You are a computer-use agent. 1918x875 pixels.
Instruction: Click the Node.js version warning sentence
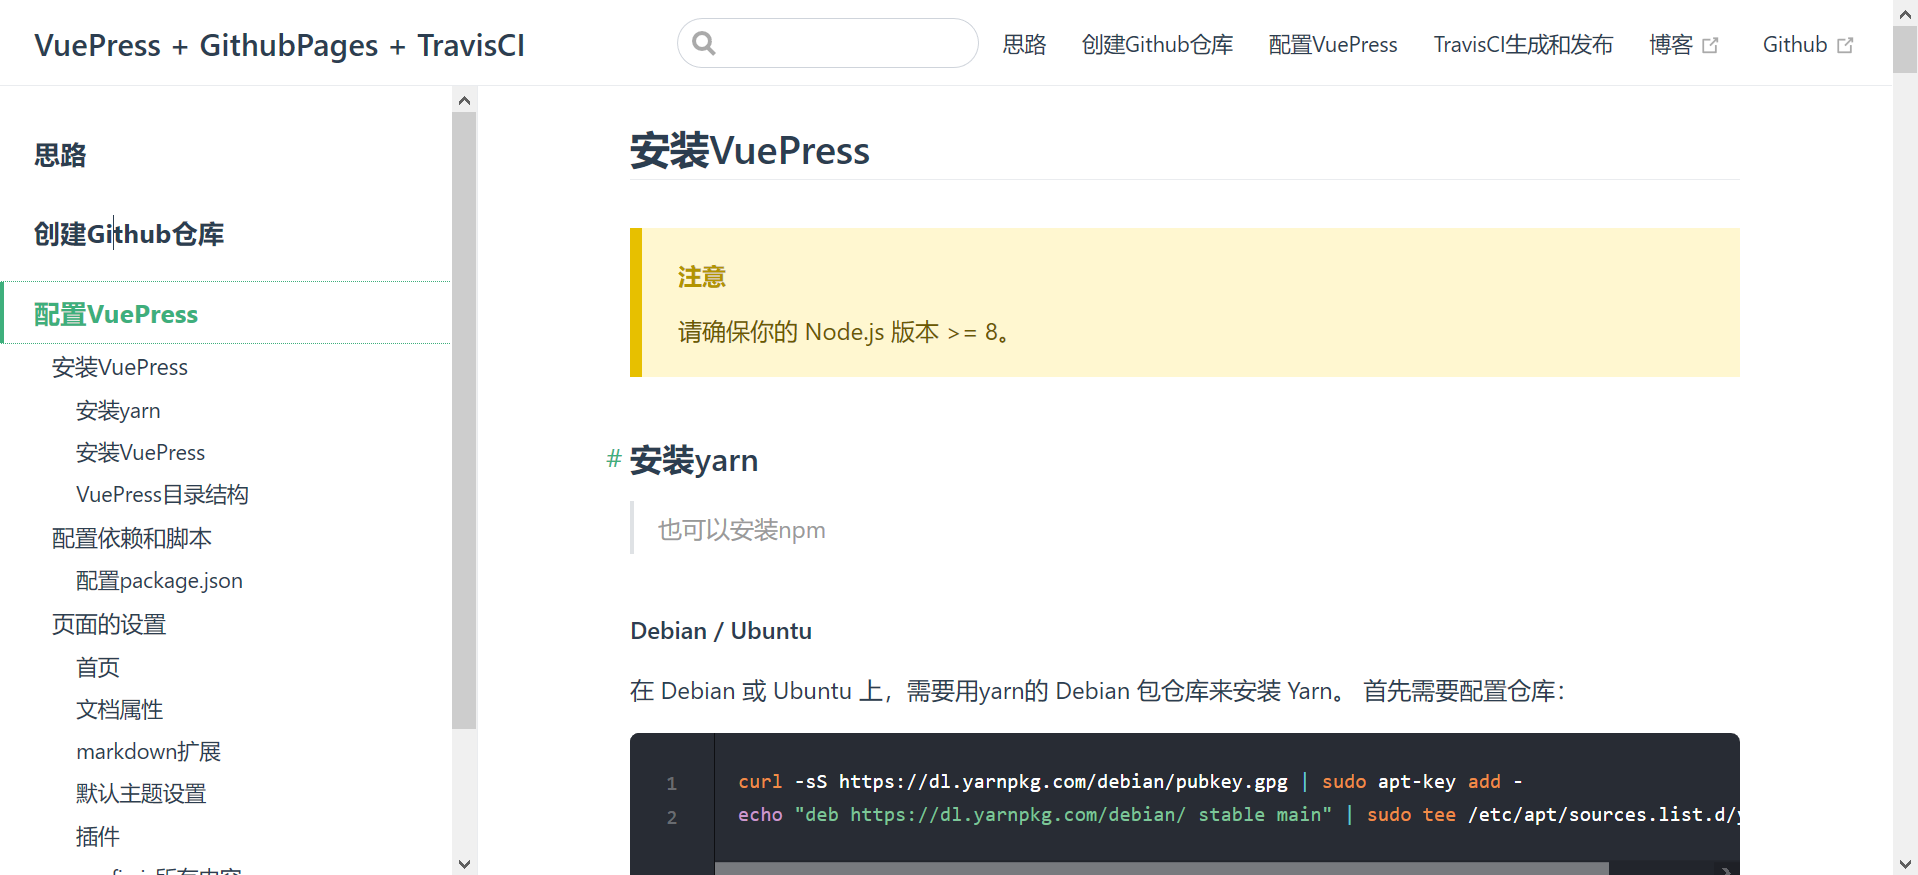[x=843, y=332]
